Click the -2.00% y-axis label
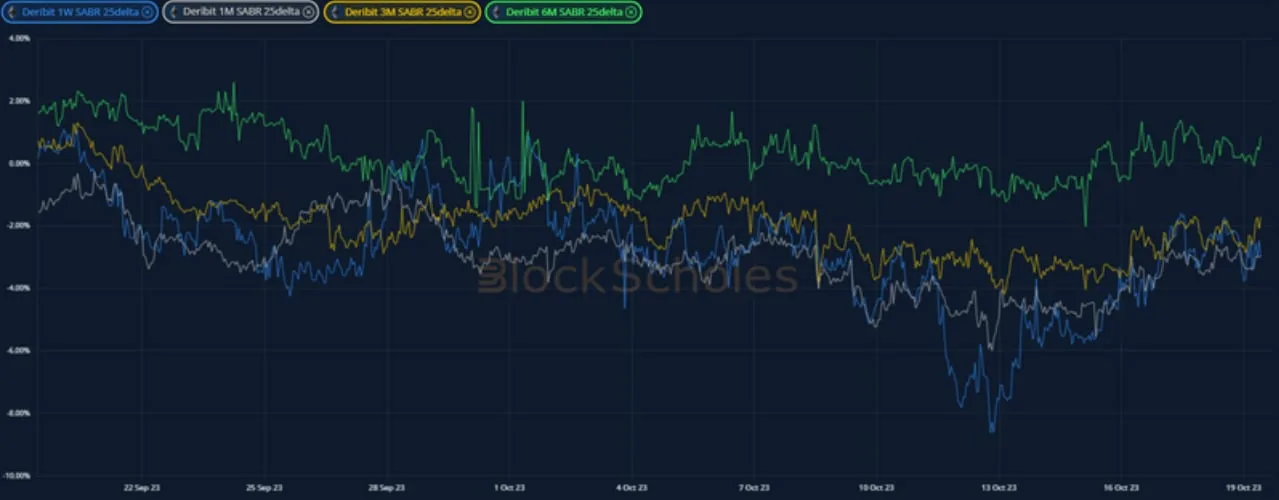 [x=18, y=225]
